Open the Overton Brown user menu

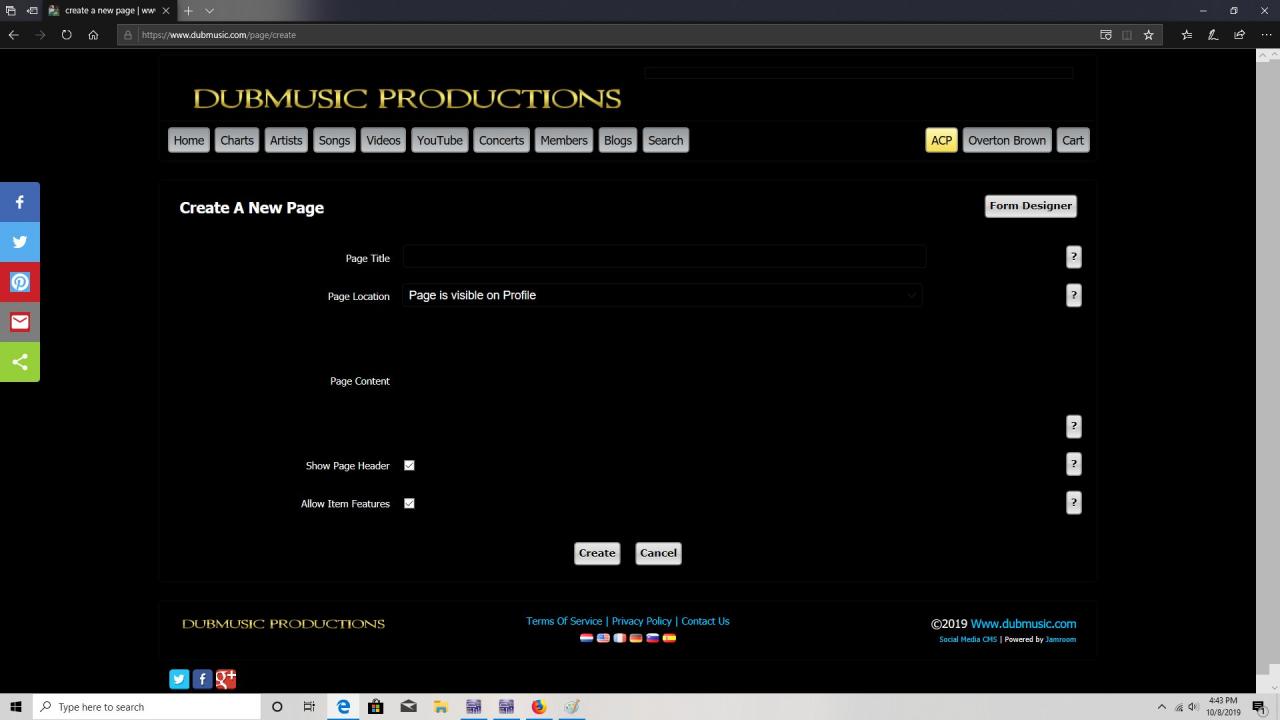1006,141
